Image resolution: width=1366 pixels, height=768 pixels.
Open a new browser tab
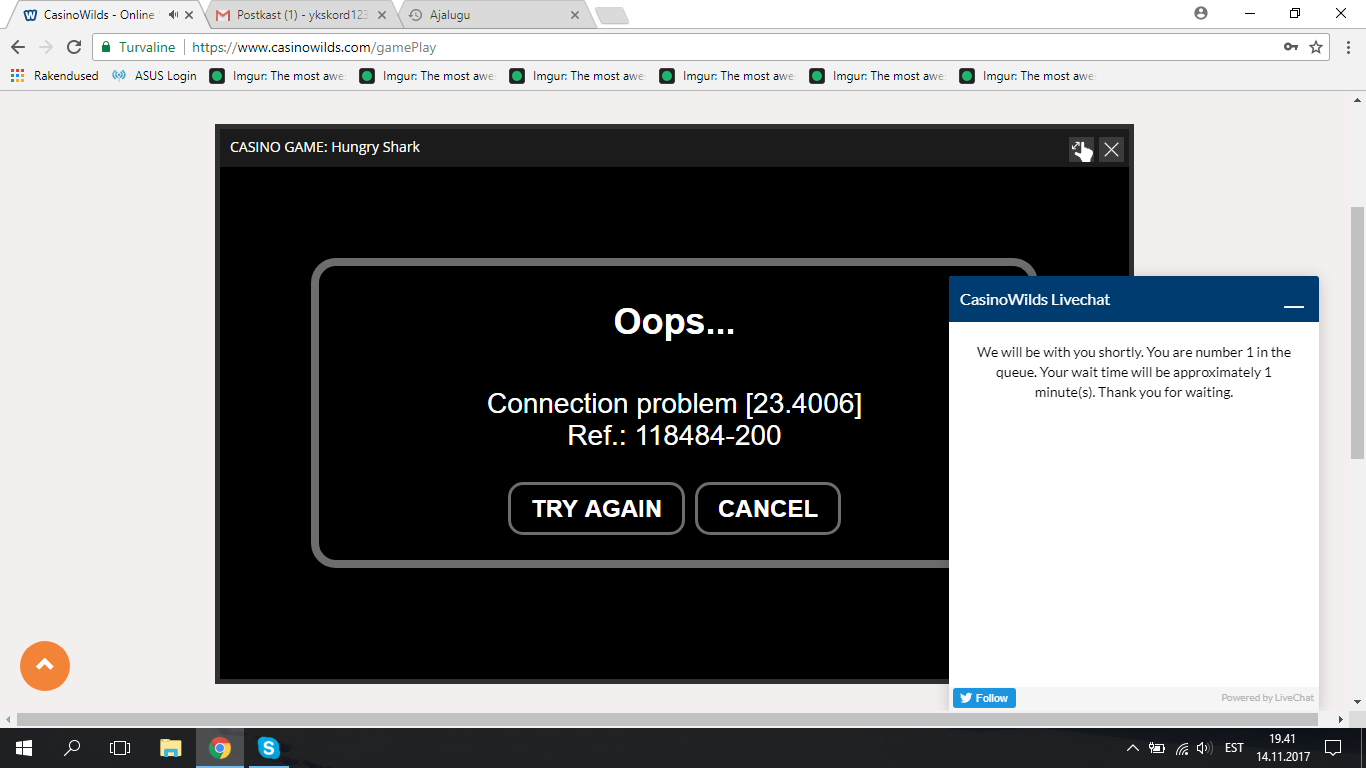tap(611, 15)
